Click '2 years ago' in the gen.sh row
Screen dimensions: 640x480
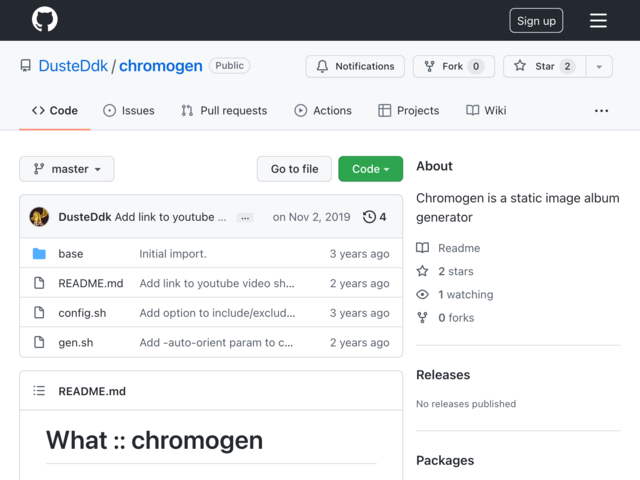pyautogui.click(x=359, y=342)
